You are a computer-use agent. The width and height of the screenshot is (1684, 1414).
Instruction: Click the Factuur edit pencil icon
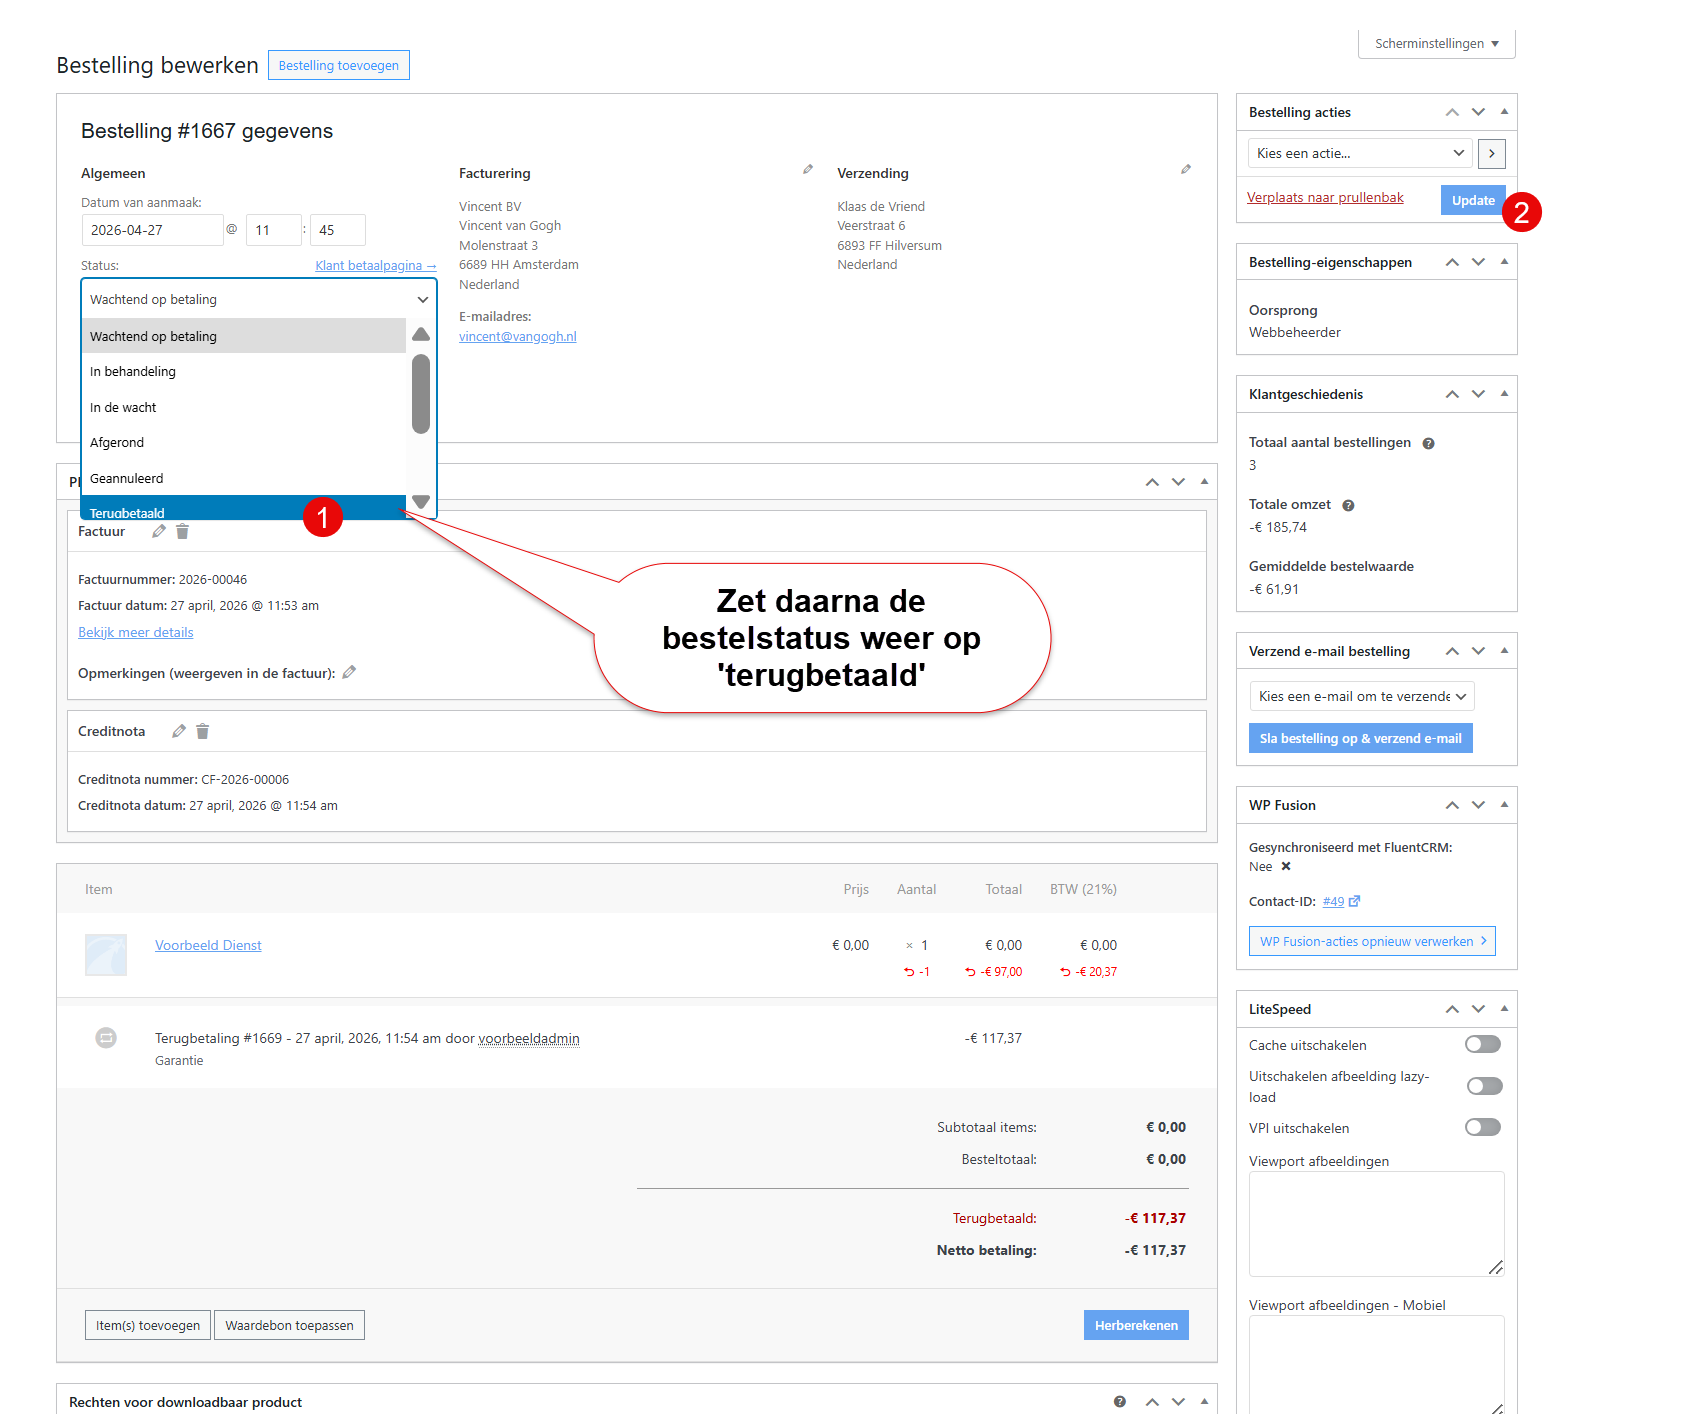159,531
